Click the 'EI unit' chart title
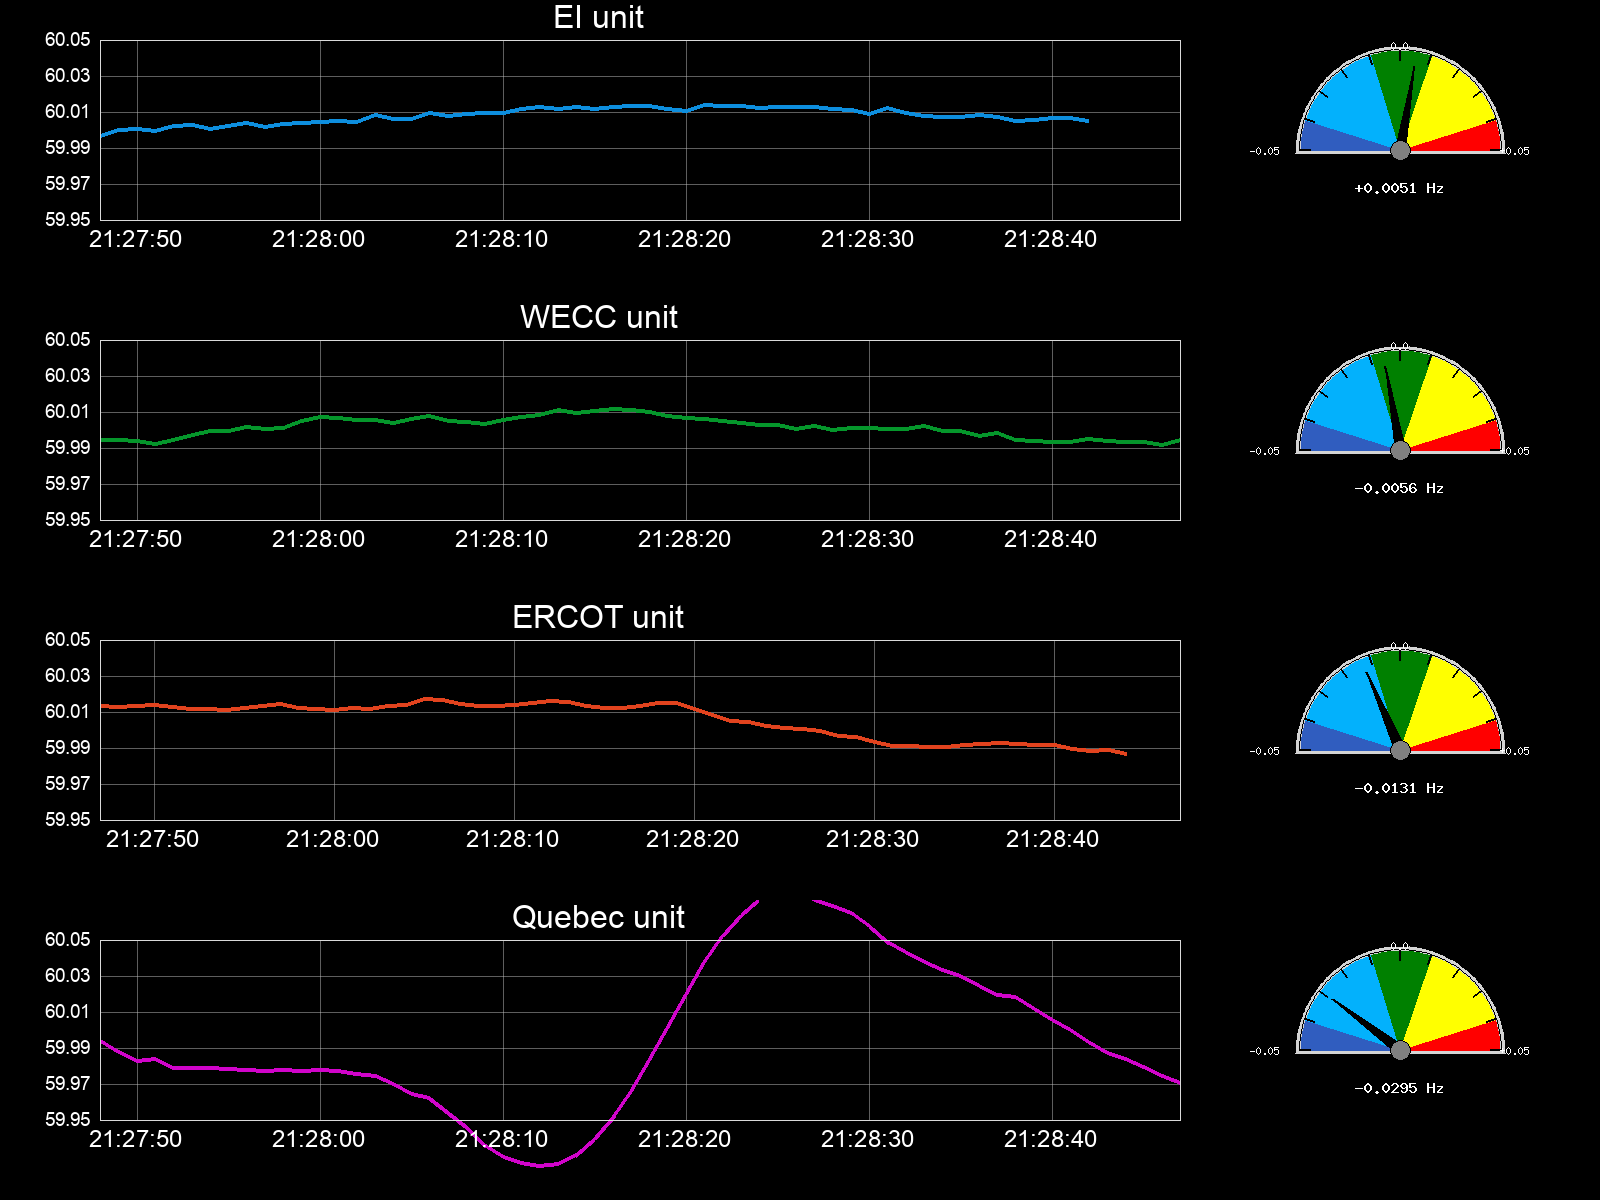 pos(598,17)
